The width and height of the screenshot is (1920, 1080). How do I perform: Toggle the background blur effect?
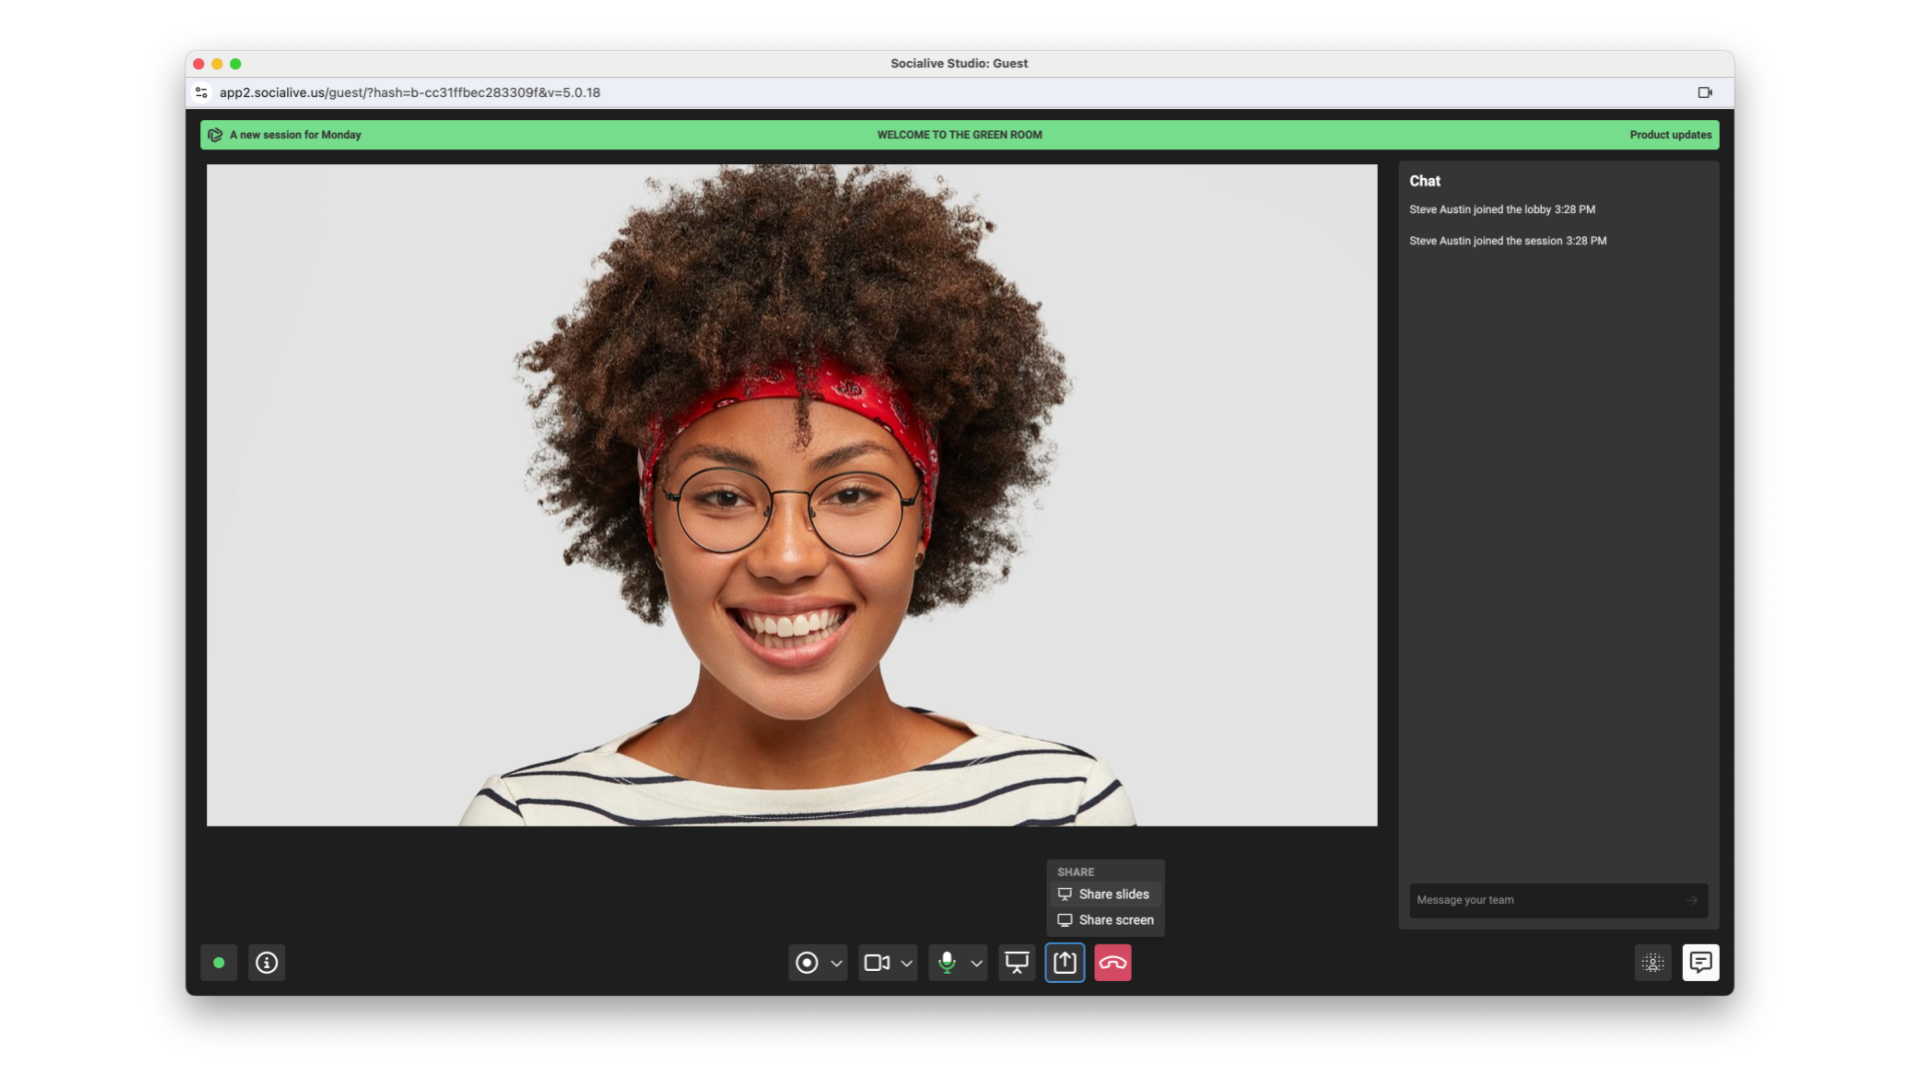(x=1652, y=963)
